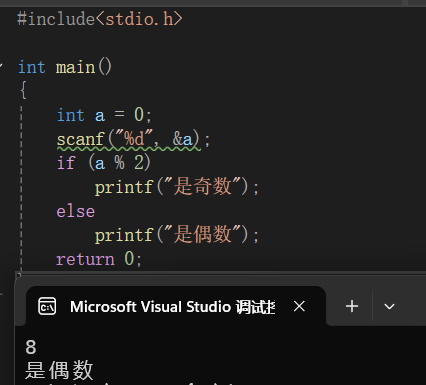Click the input value 8 in console
Screen dimensions: 426x385
pyautogui.click(x=31, y=347)
